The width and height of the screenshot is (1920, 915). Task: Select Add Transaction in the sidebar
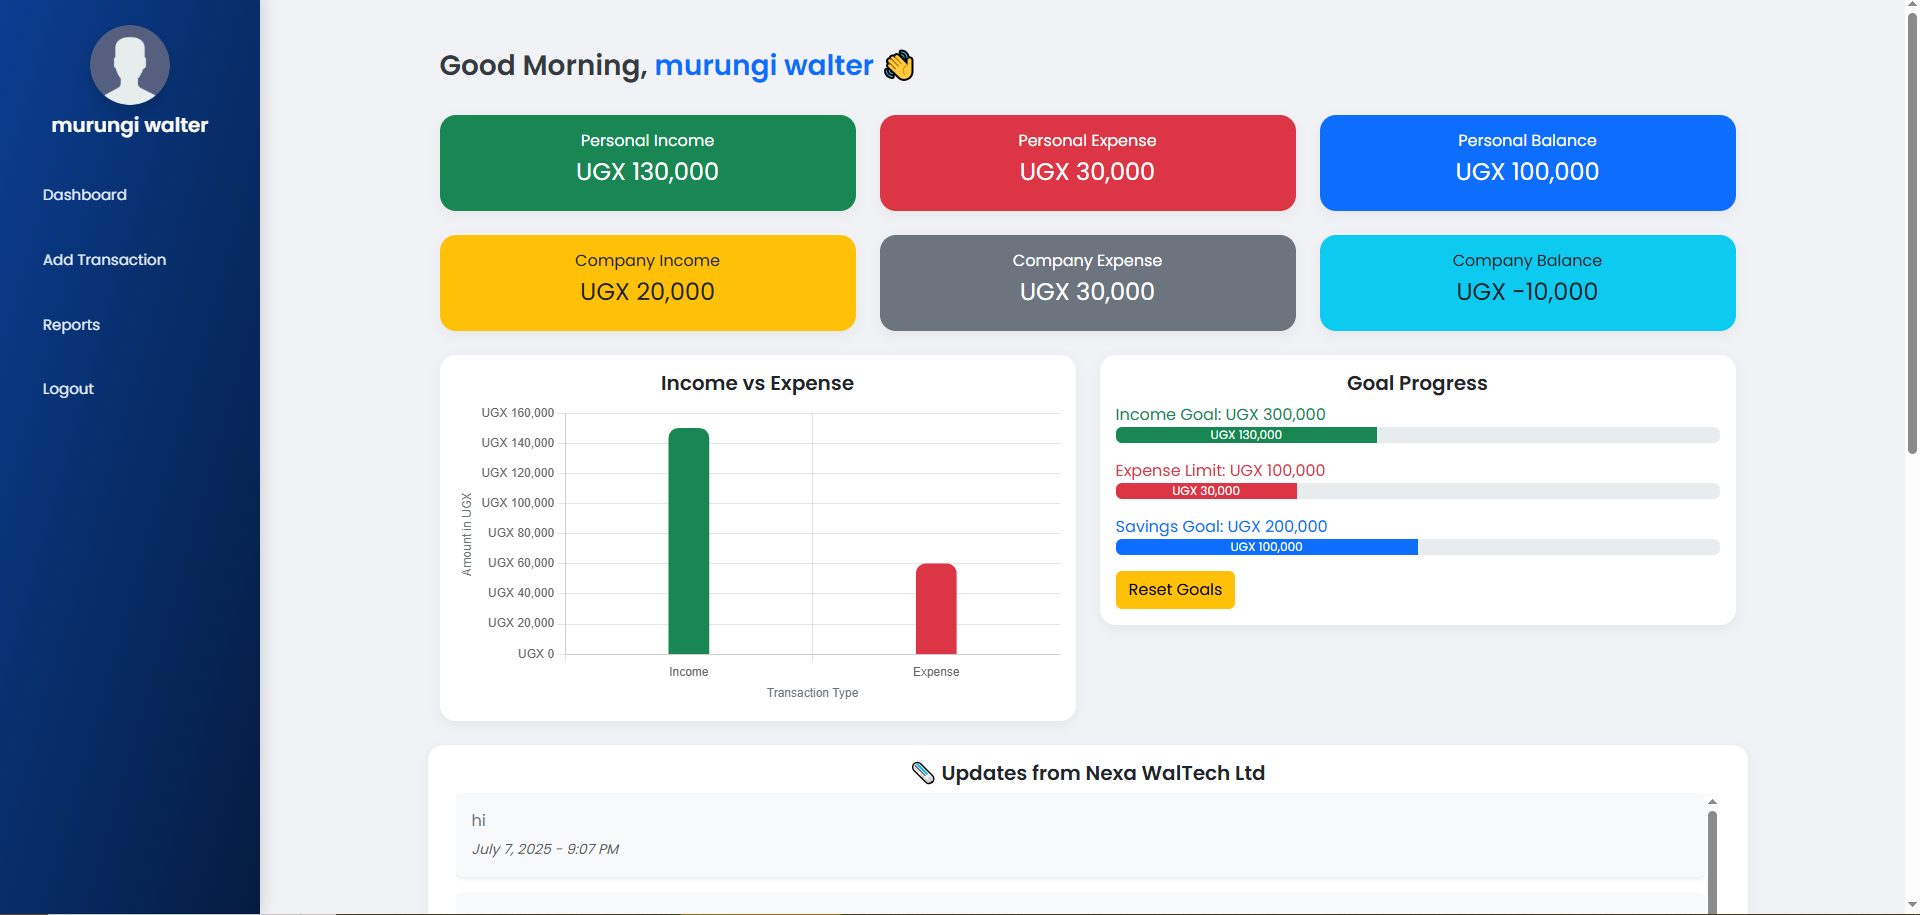coord(104,259)
